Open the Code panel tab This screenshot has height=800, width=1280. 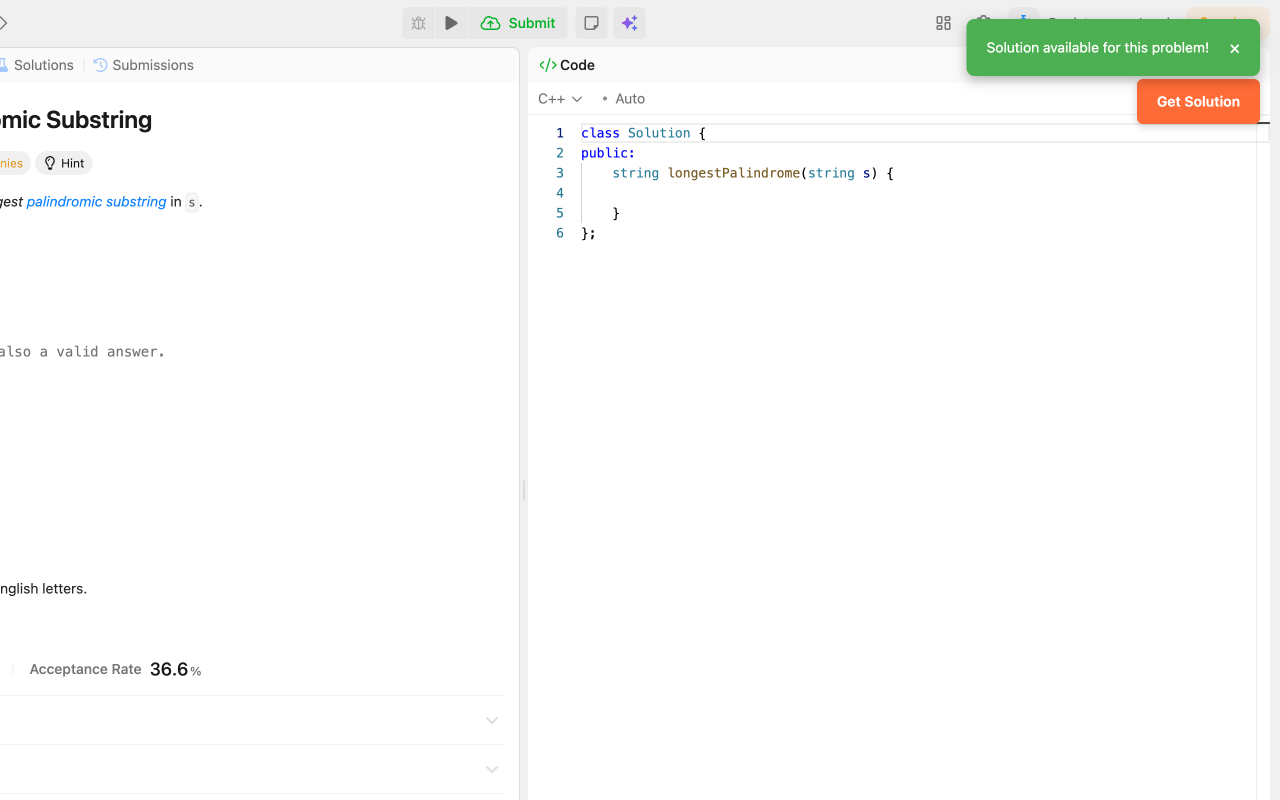tap(567, 65)
